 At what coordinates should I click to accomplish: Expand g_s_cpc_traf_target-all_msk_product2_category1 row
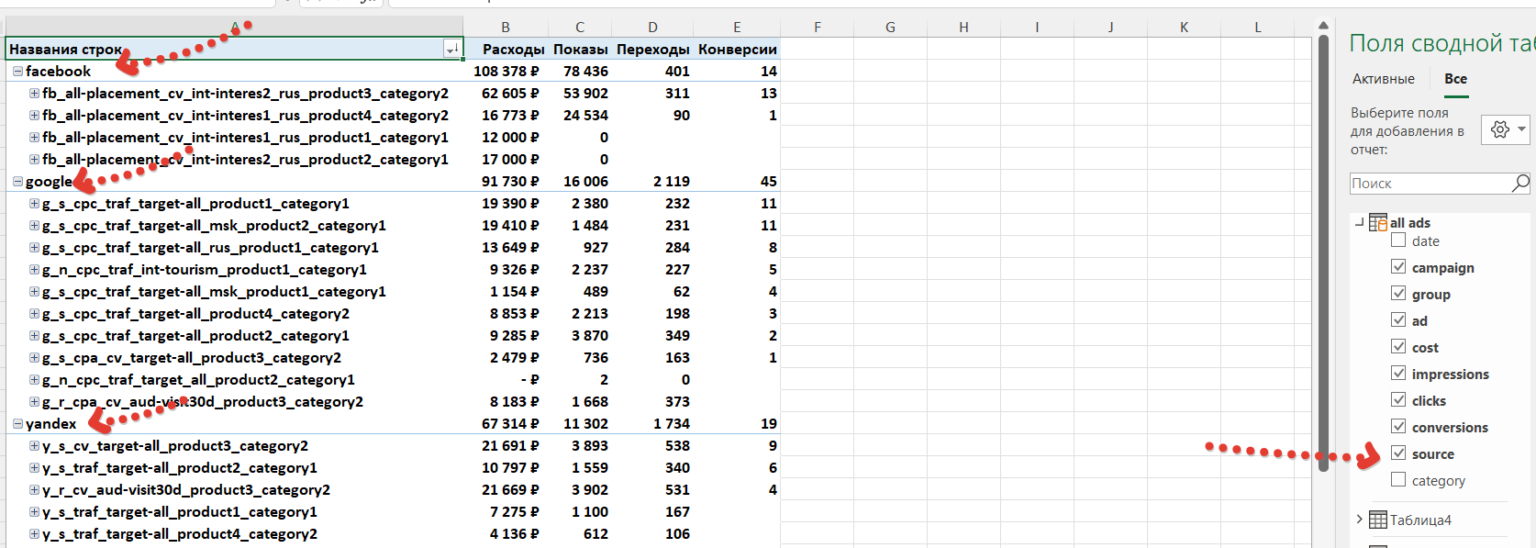point(35,225)
